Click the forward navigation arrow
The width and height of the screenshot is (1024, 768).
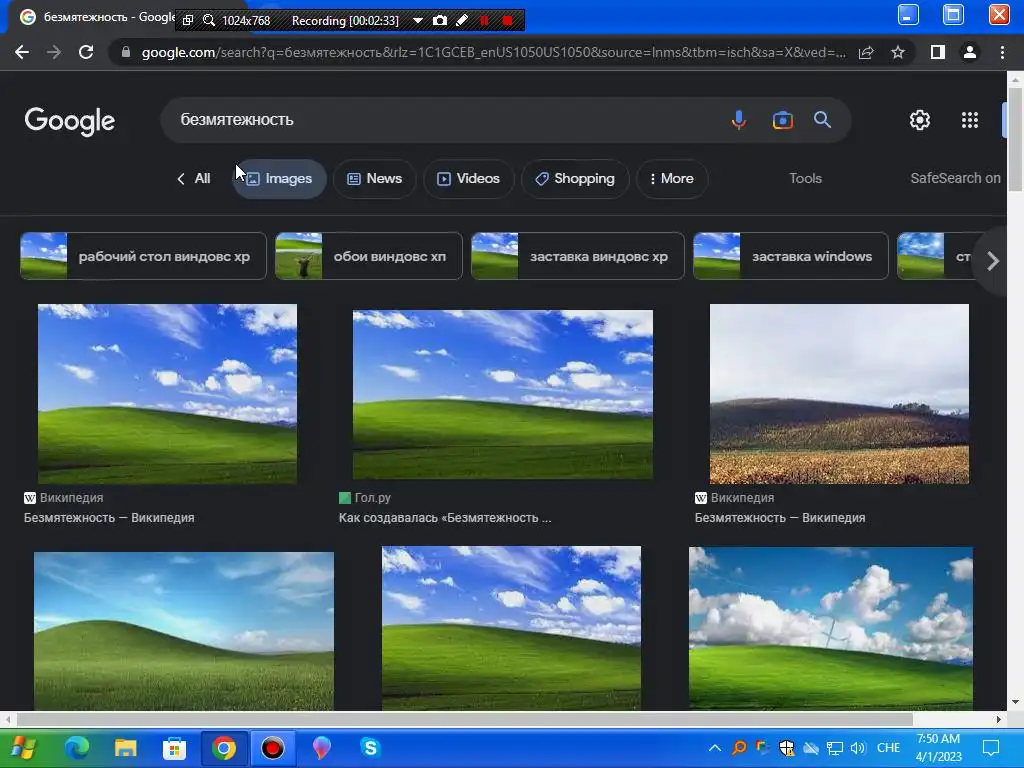pyautogui.click(x=54, y=52)
